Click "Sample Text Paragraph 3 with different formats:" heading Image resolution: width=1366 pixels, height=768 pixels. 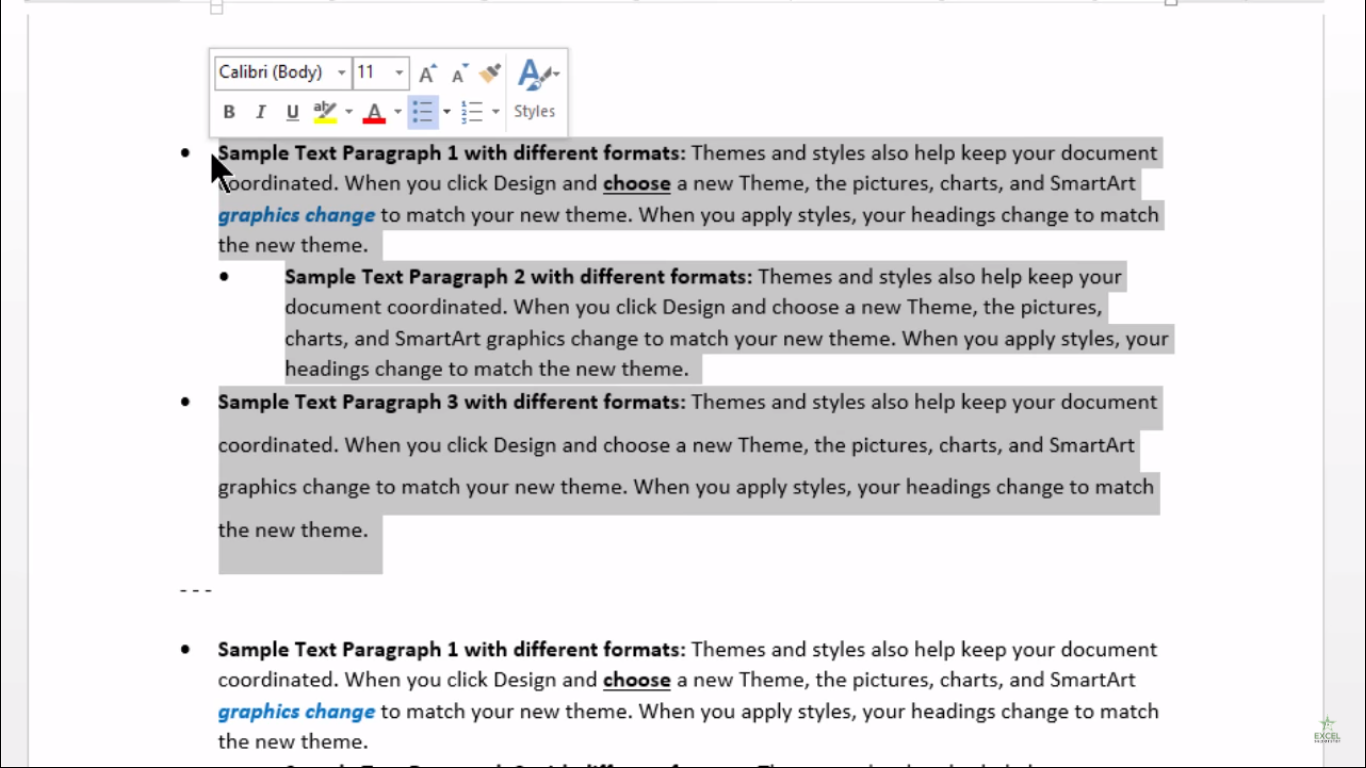(452, 402)
